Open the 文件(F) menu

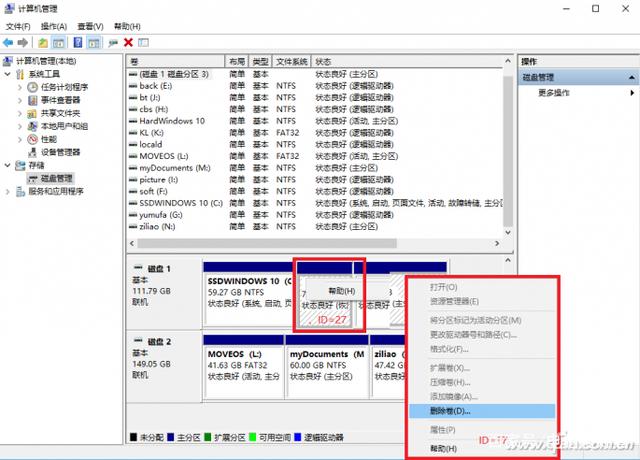(x=18, y=27)
